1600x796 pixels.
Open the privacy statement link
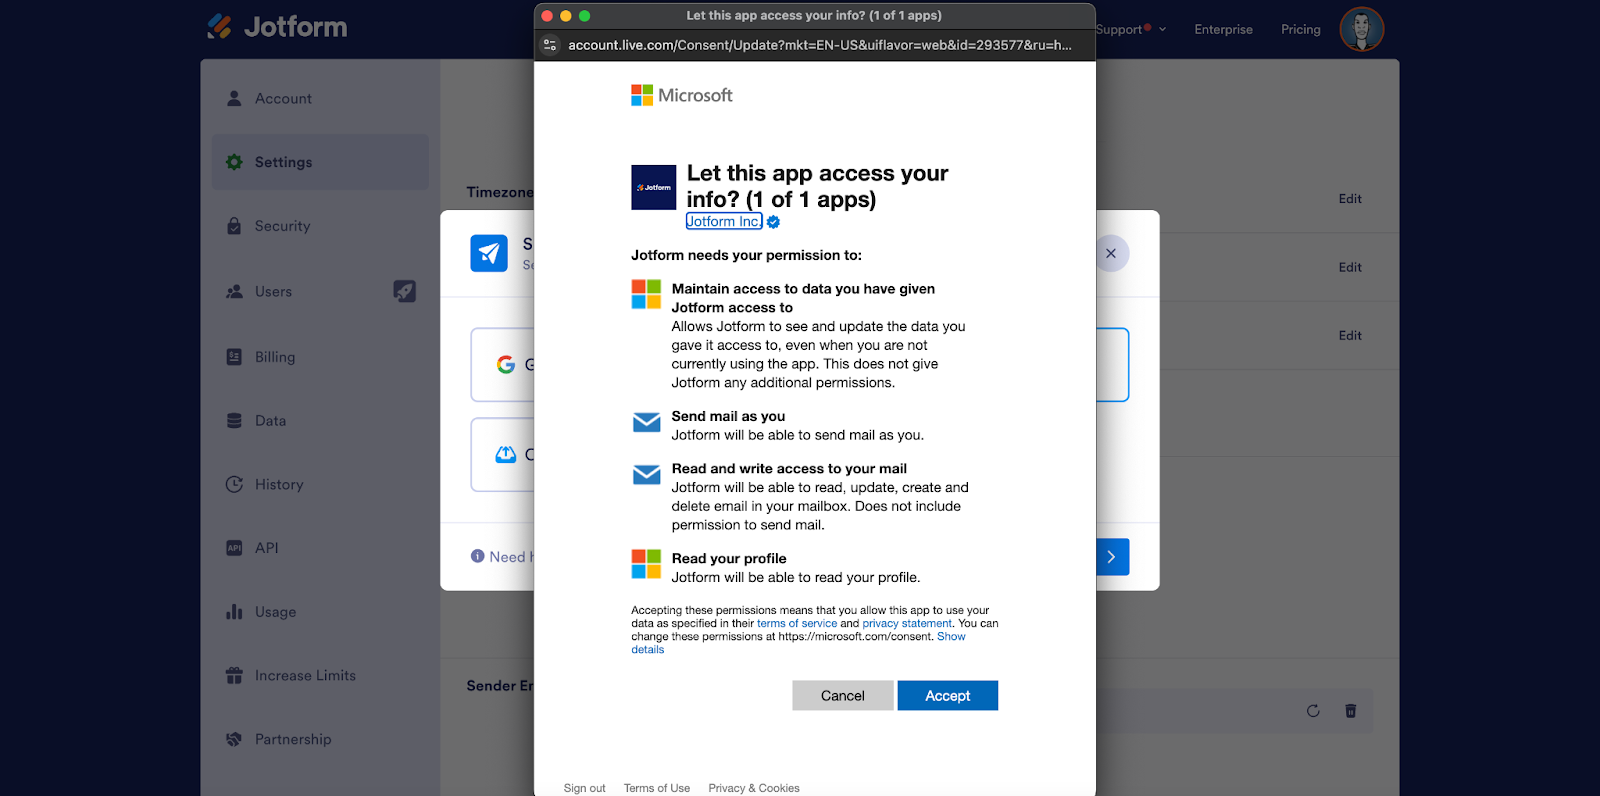[x=907, y=624]
